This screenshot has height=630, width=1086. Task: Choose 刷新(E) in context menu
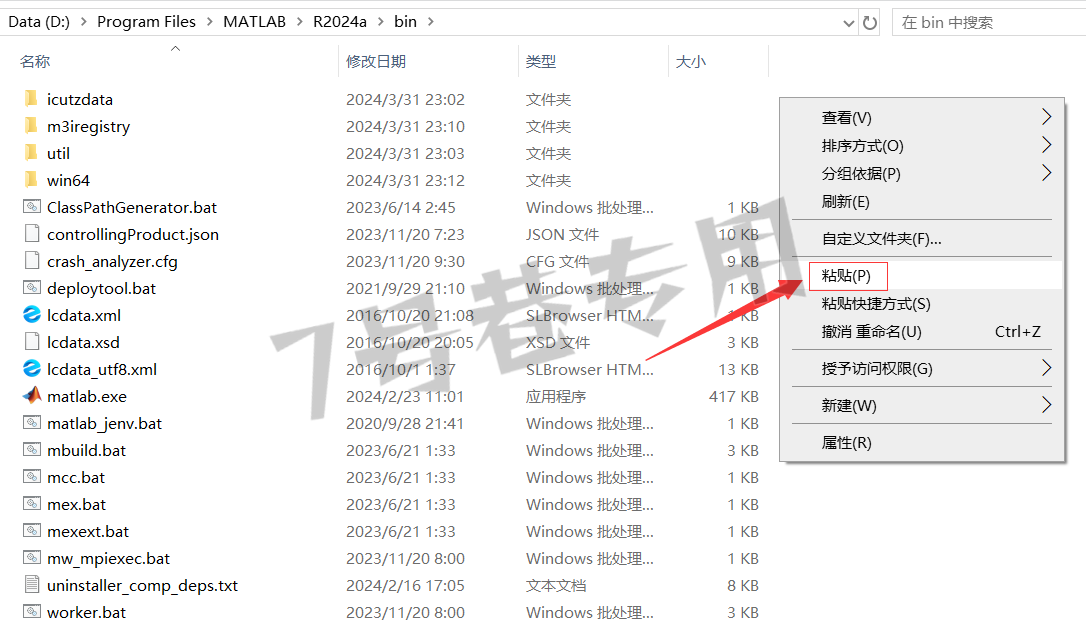tap(923, 201)
